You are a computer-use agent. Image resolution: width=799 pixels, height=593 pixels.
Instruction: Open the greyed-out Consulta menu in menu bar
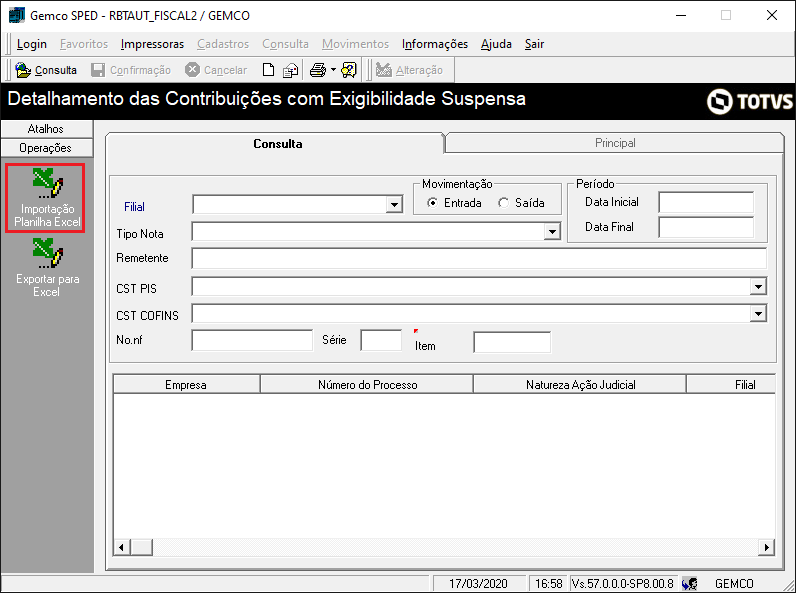tap(285, 44)
